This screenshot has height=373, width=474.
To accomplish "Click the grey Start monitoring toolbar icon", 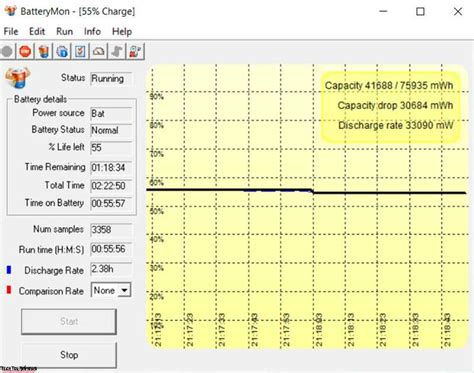I will 7,52.
